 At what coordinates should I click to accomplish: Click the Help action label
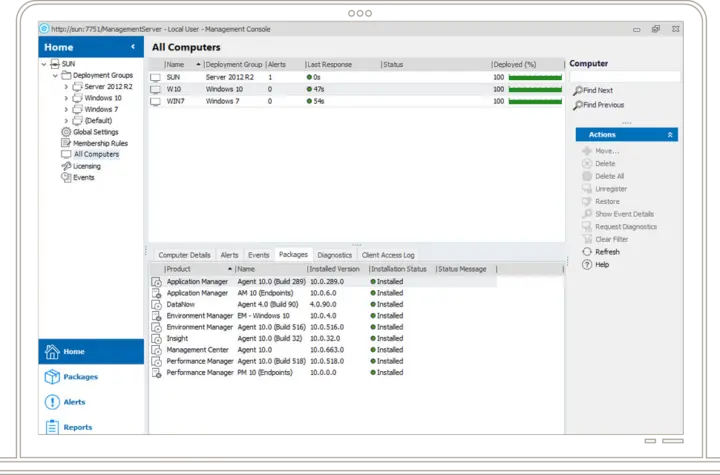pyautogui.click(x=602, y=265)
